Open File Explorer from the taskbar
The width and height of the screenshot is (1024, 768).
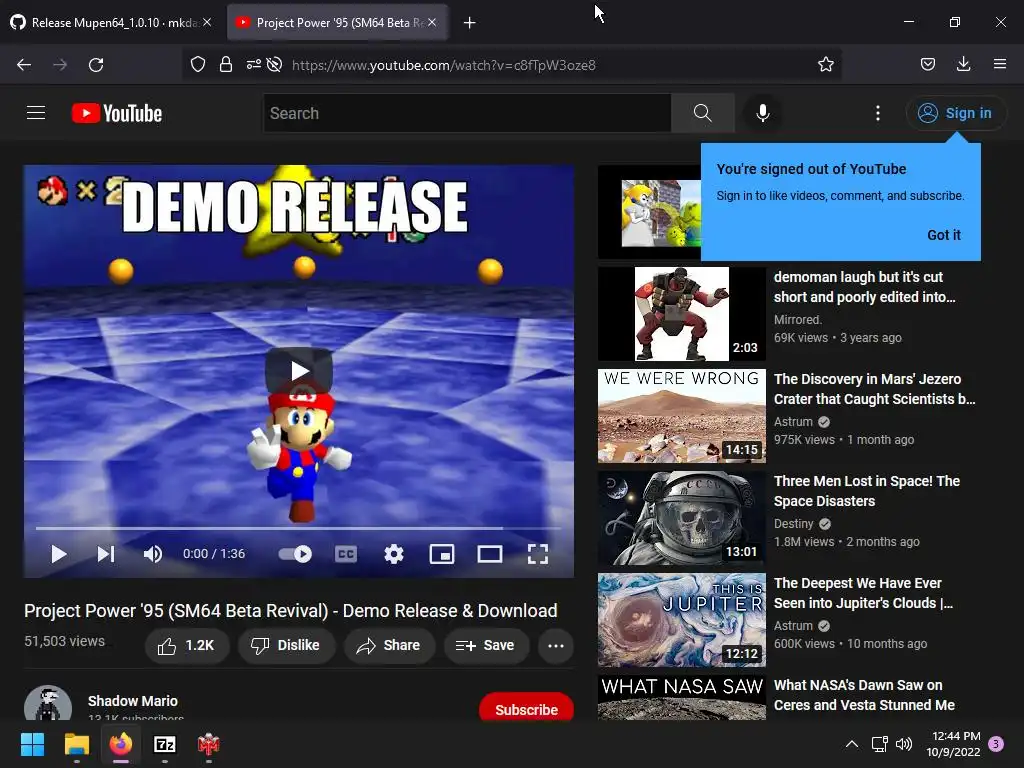pyautogui.click(x=76, y=744)
